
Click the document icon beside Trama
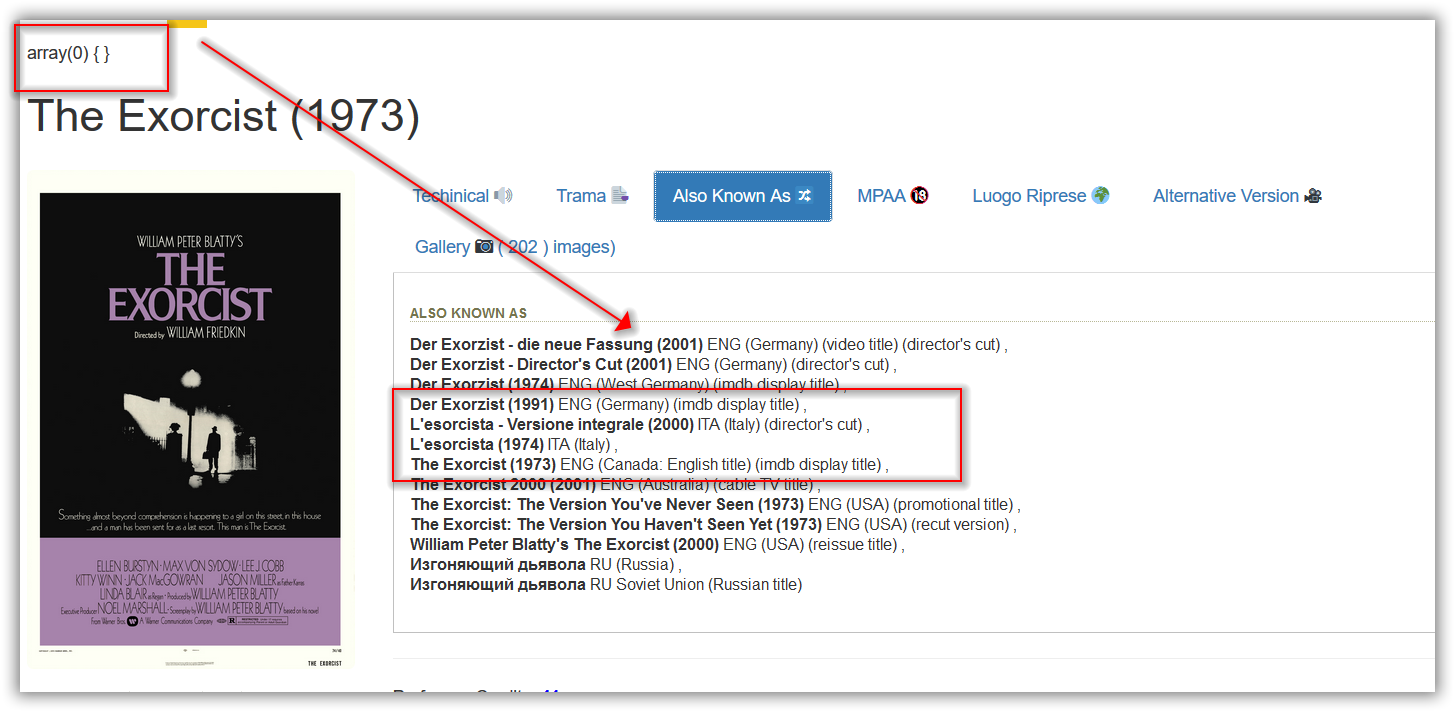[620, 196]
